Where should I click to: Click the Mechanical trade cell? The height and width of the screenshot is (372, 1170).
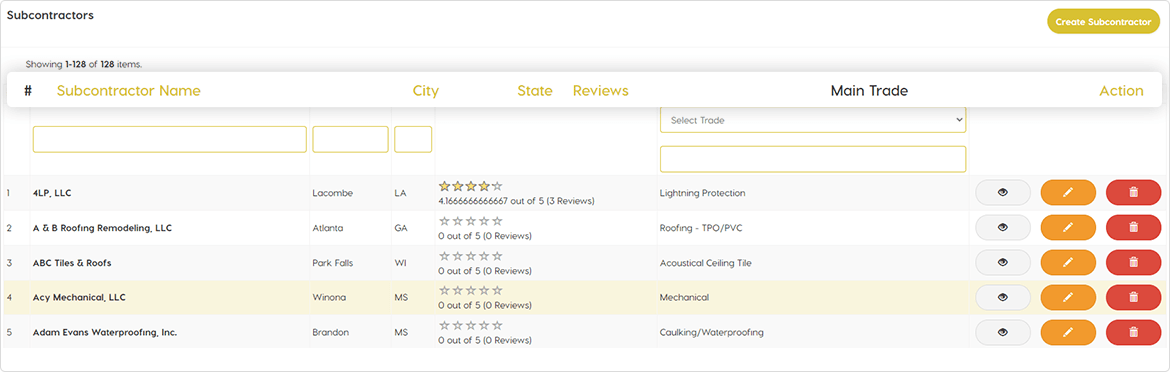point(683,297)
